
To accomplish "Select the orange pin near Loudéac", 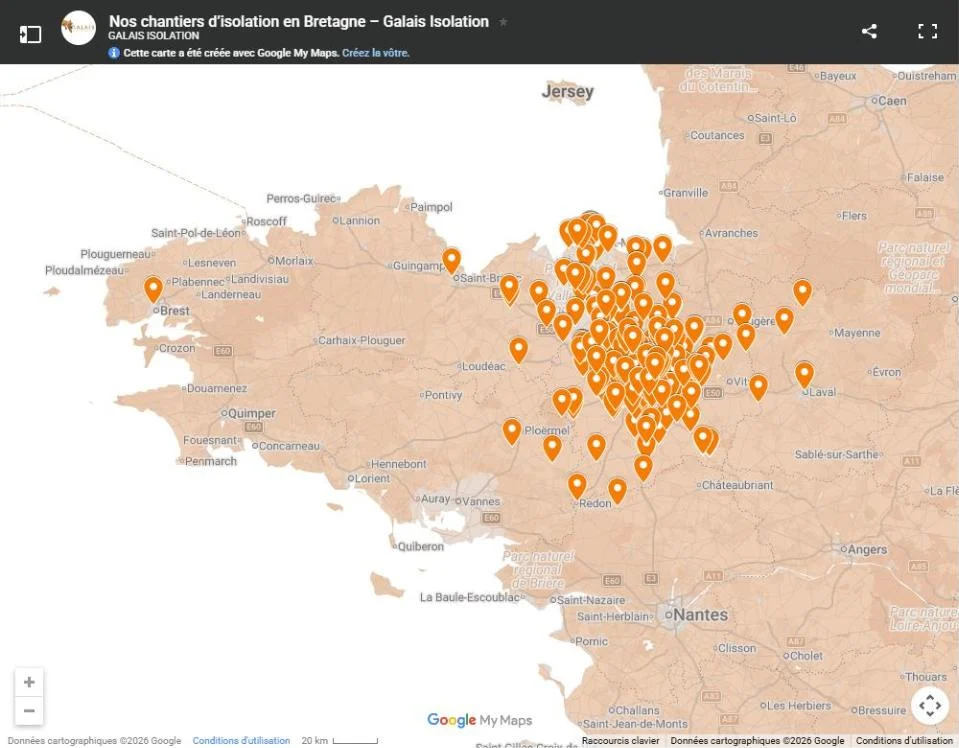I will click(519, 350).
